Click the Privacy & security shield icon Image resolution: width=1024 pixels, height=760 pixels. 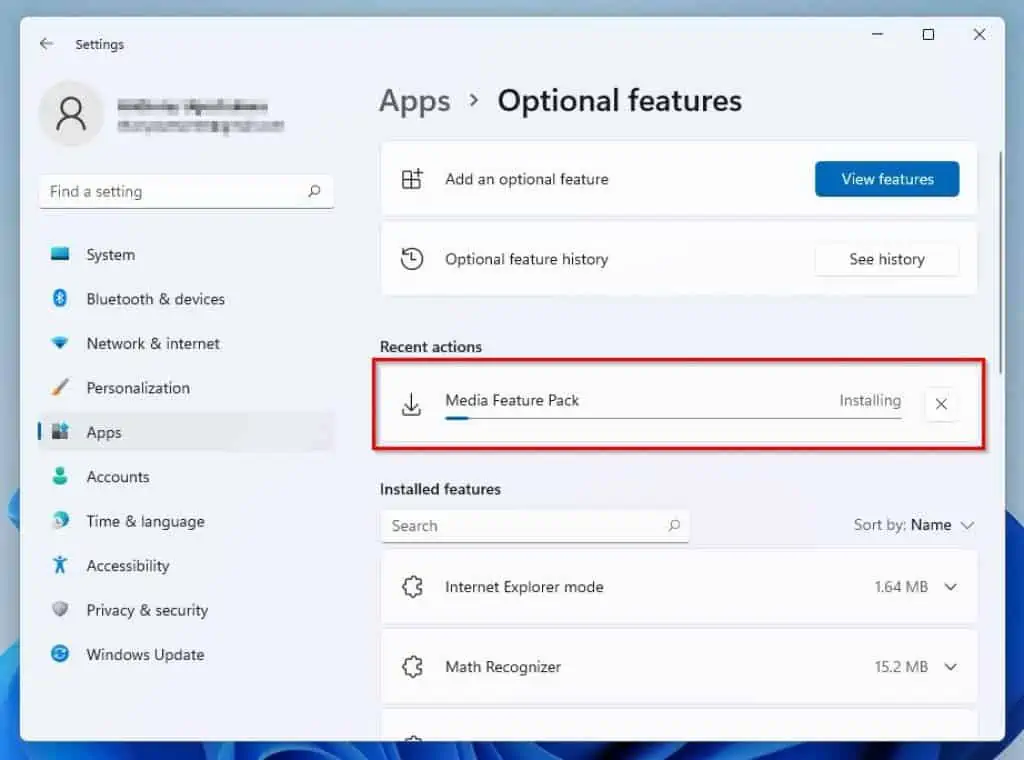point(60,609)
